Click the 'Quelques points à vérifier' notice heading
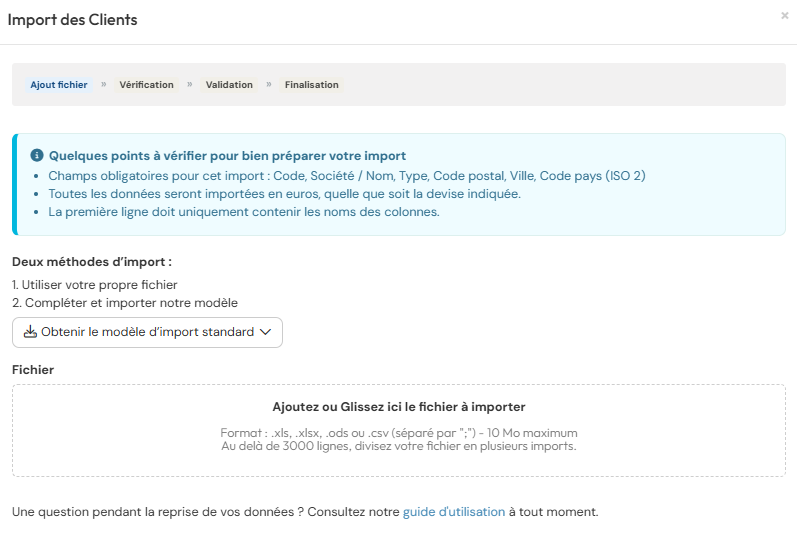This screenshot has height=552, width=797. 227,156
